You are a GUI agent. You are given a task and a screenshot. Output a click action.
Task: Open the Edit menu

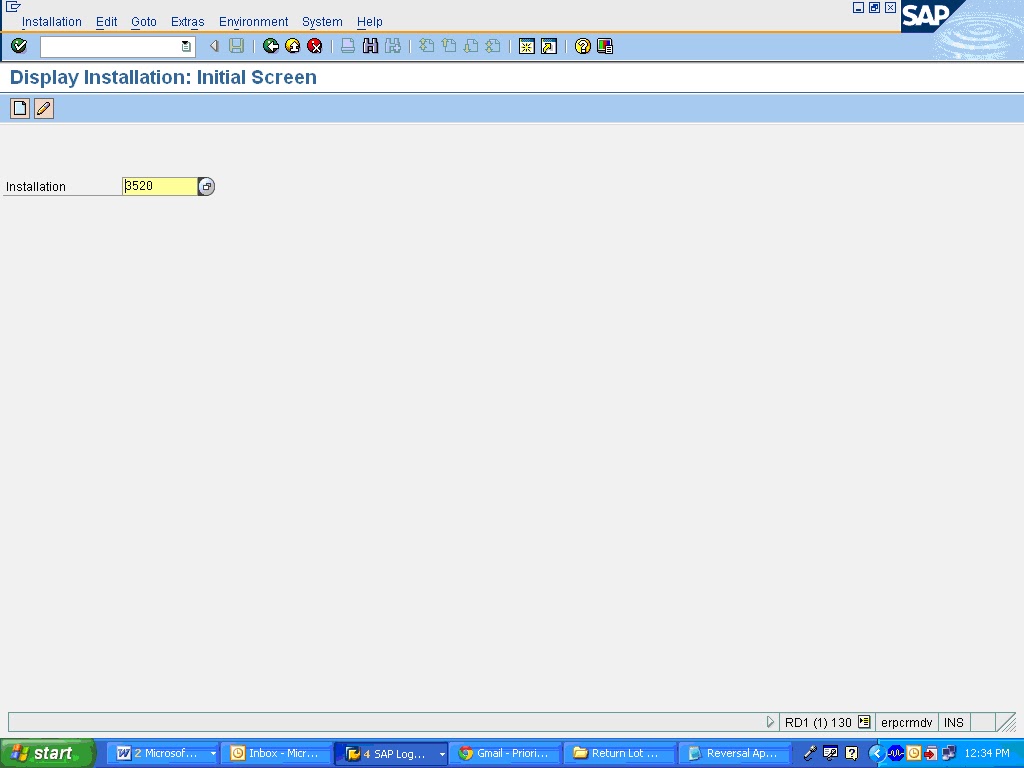click(106, 22)
